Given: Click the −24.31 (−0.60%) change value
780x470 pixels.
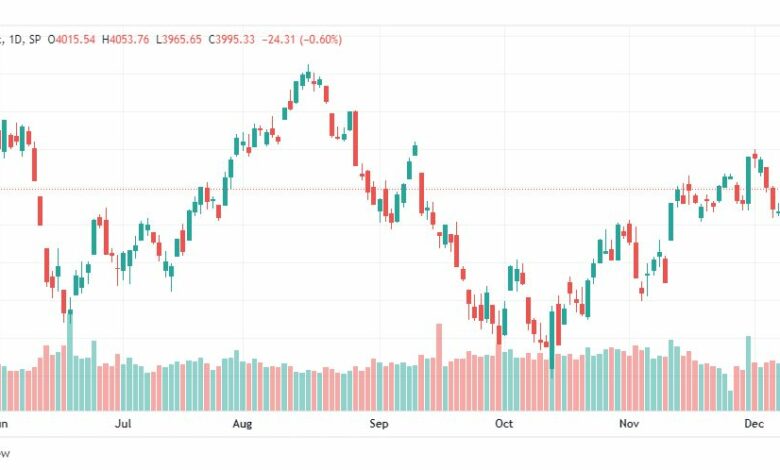Looking at the screenshot, I should pos(301,39).
